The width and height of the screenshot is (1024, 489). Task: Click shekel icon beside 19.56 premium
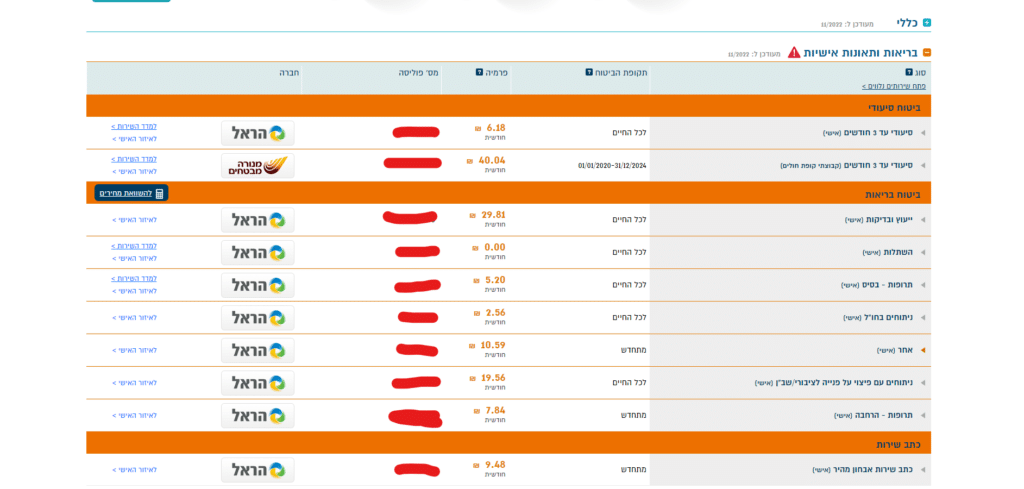(x=472, y=378)
